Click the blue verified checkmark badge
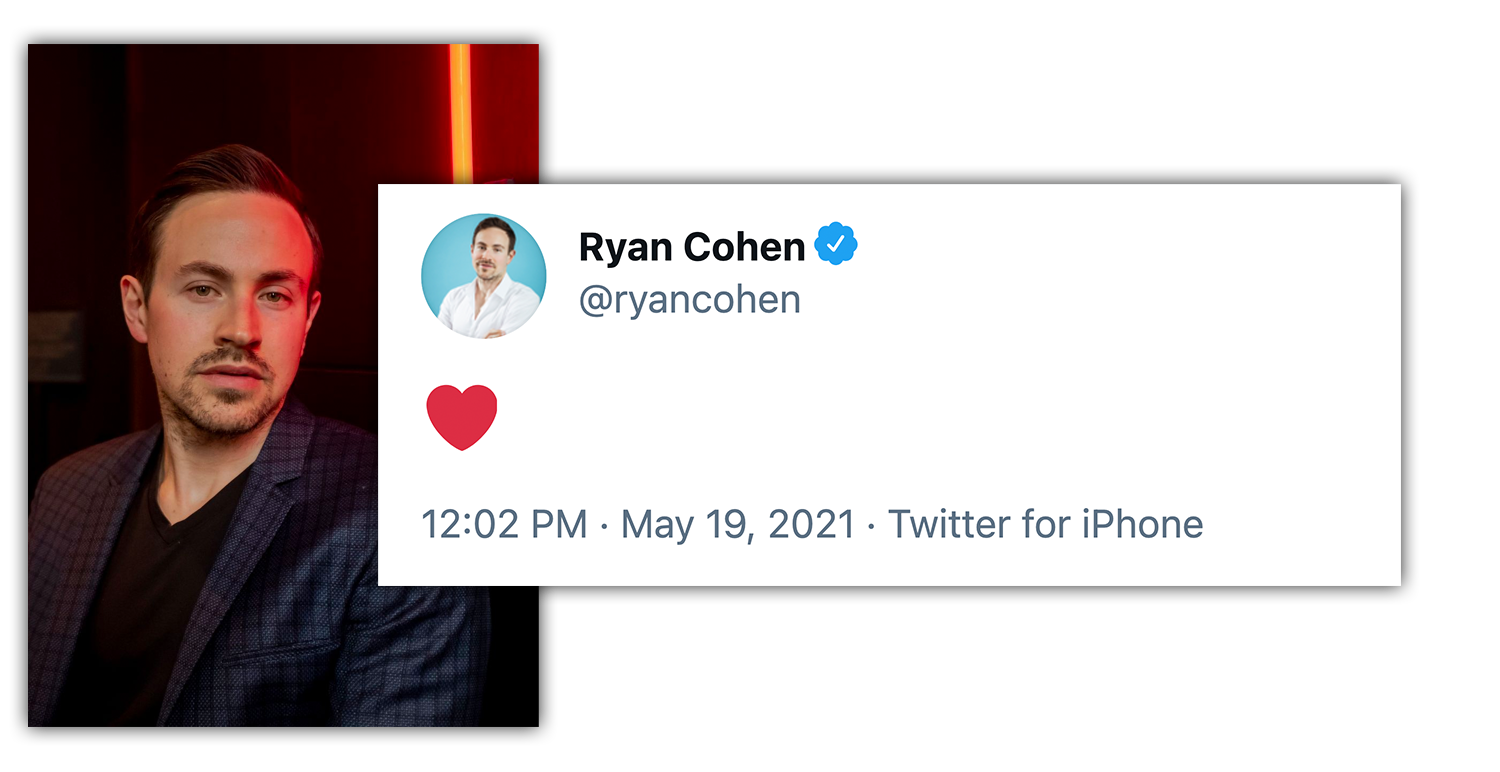The image size is (1500, 772). tap(836, 245)
